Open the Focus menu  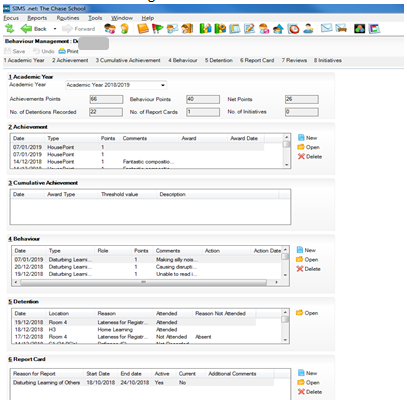tap(11, 18)
